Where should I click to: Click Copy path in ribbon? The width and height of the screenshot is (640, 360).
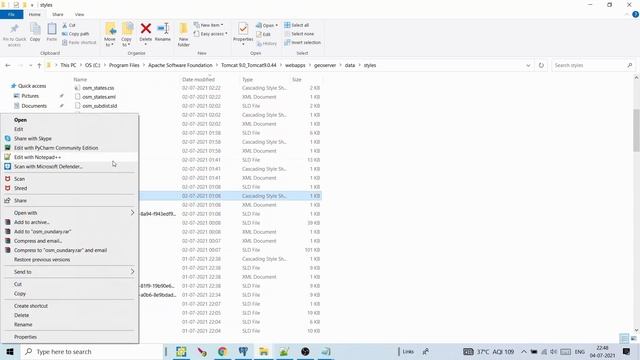[x=76, y=34]
